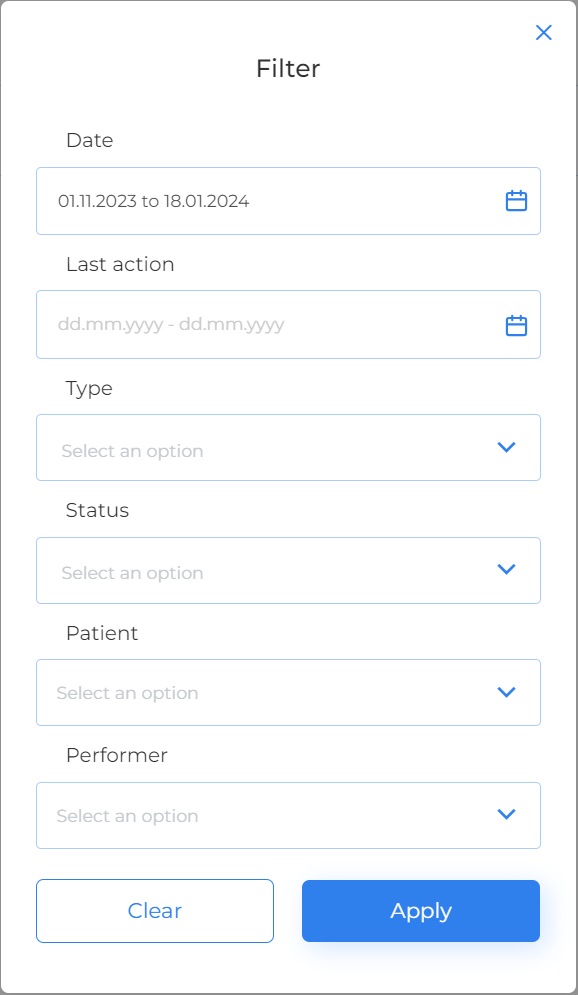Click the empty Last action date range field
Viewport: 578px width, 995px height.
(250, 324)
